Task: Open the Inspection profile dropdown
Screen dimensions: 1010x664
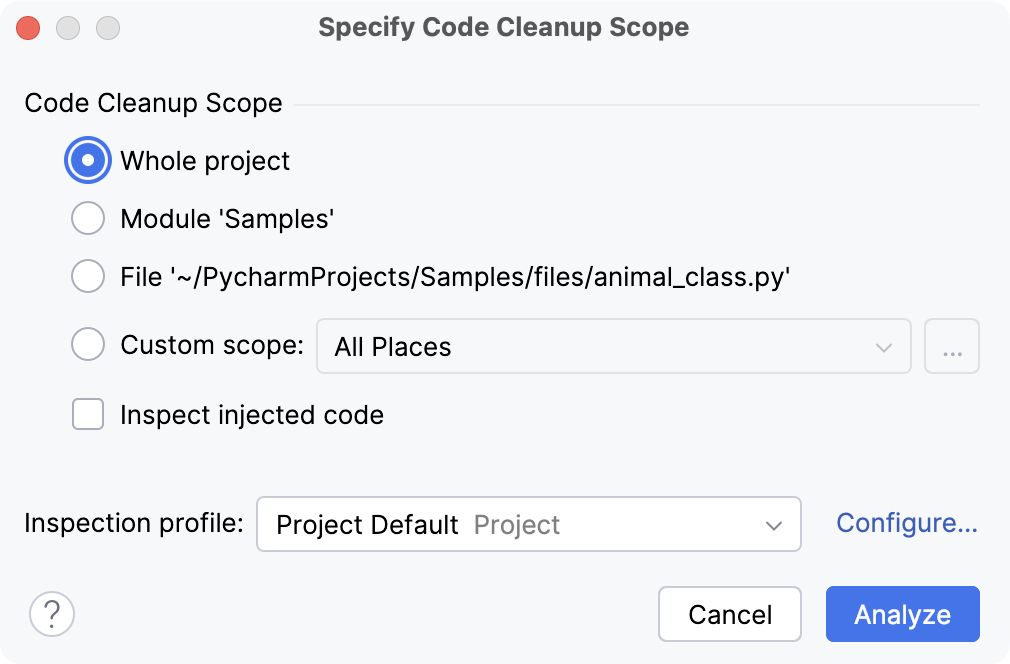Action: [x=528, y=524]
